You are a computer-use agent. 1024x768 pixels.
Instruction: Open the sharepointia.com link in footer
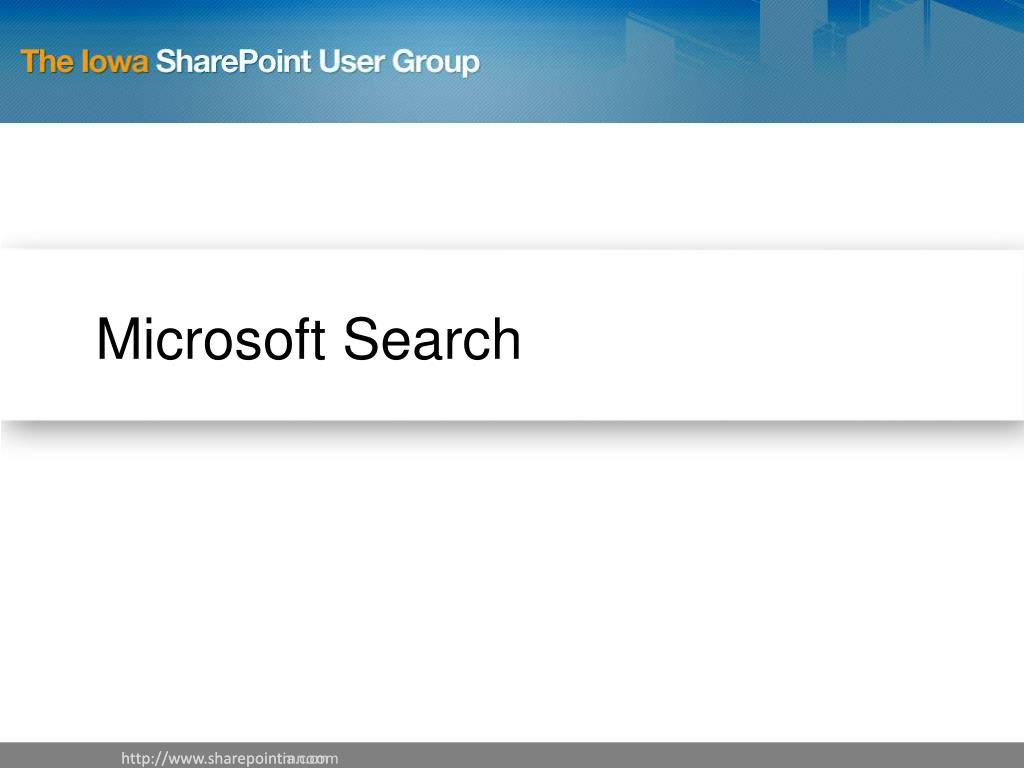coord(229,758)
